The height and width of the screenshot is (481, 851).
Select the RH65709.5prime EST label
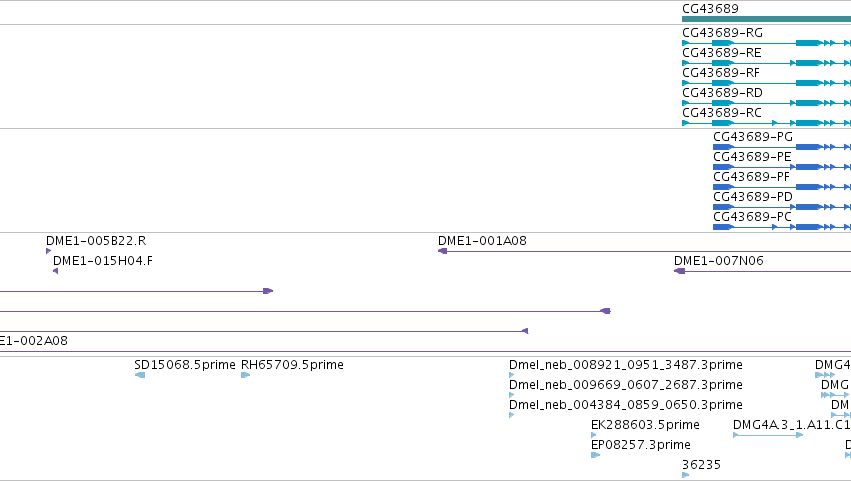(292, 365)
